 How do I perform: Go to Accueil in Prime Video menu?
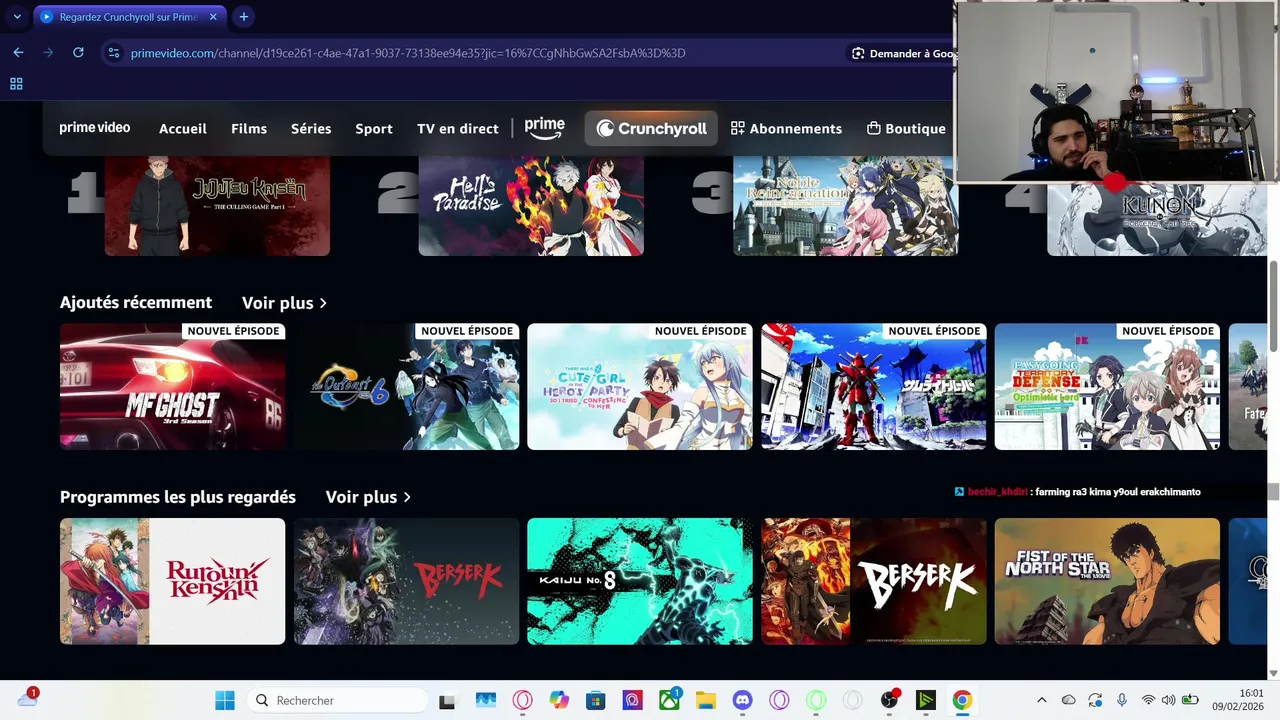tap(183, 128)
